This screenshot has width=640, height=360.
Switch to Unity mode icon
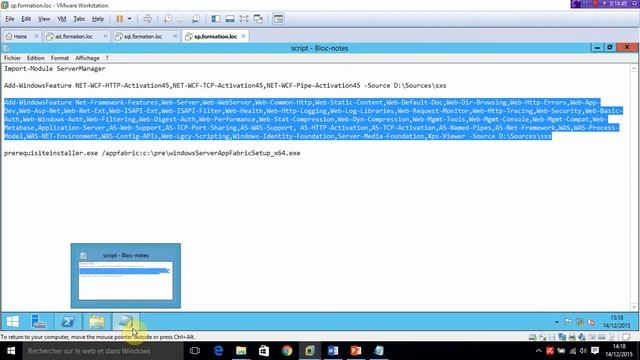click(x=258, y=19)
